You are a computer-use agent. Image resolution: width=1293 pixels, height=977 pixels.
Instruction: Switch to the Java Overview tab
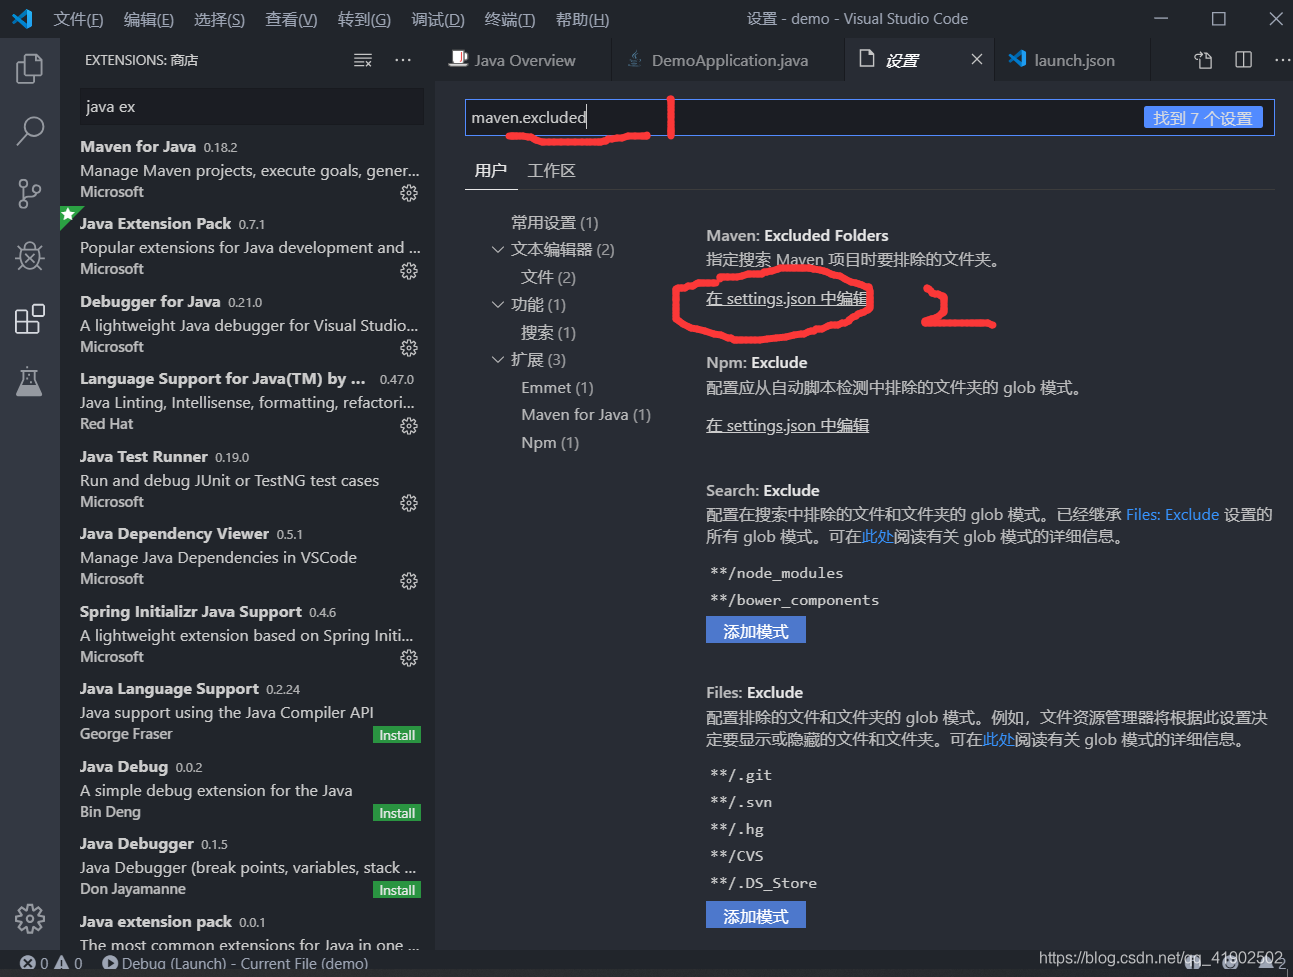pos(523,60)
